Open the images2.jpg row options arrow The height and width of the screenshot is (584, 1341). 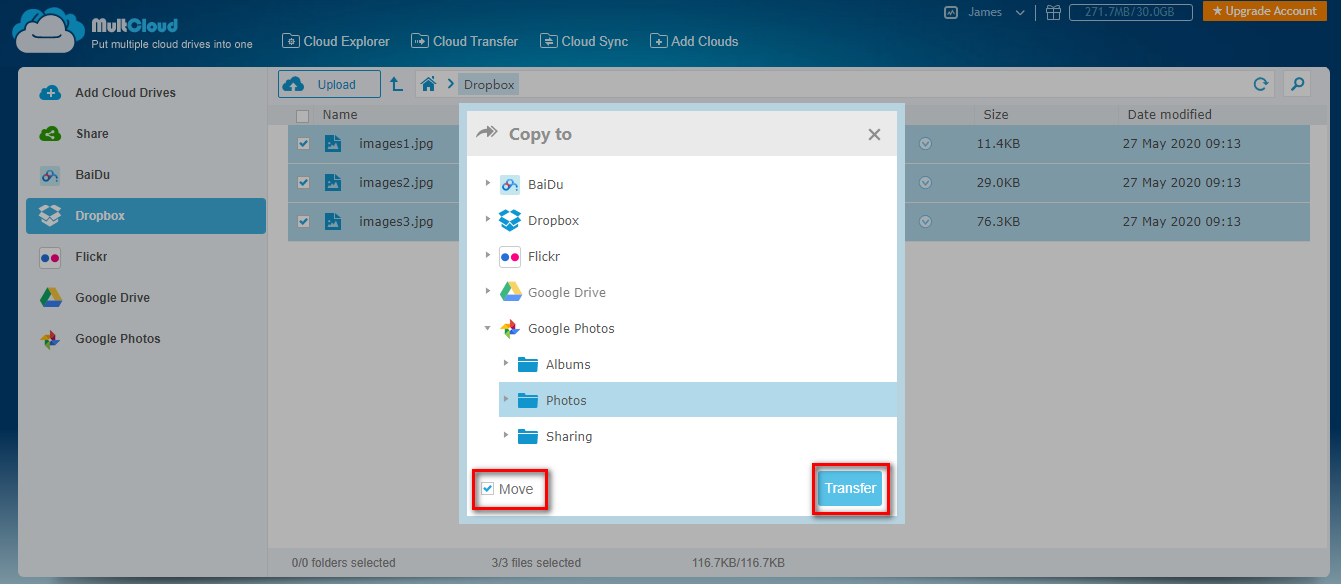pos(925,183)
